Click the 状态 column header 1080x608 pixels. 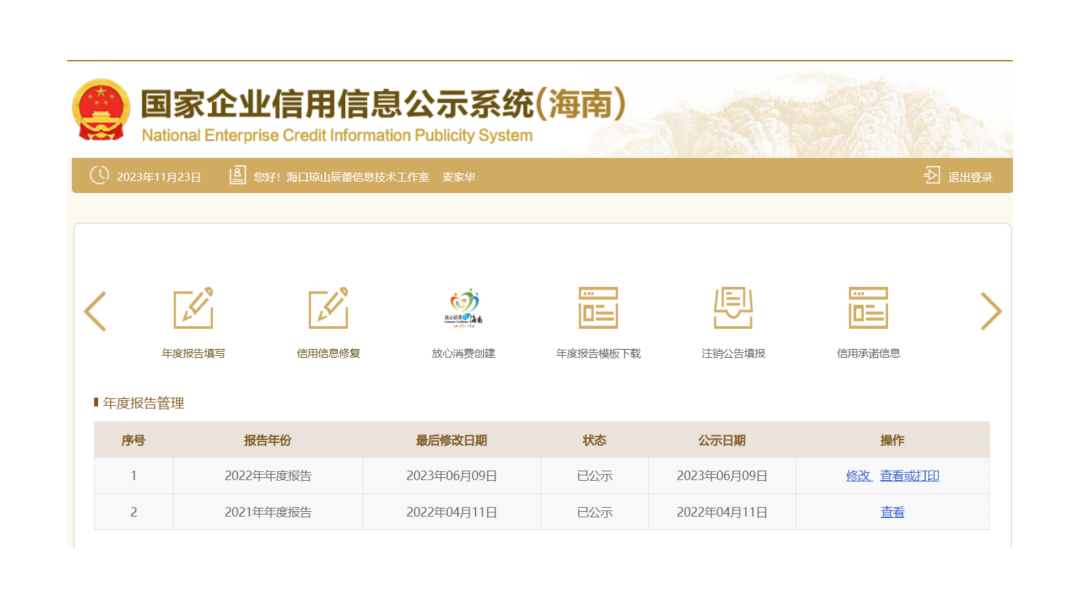point(594,440)
